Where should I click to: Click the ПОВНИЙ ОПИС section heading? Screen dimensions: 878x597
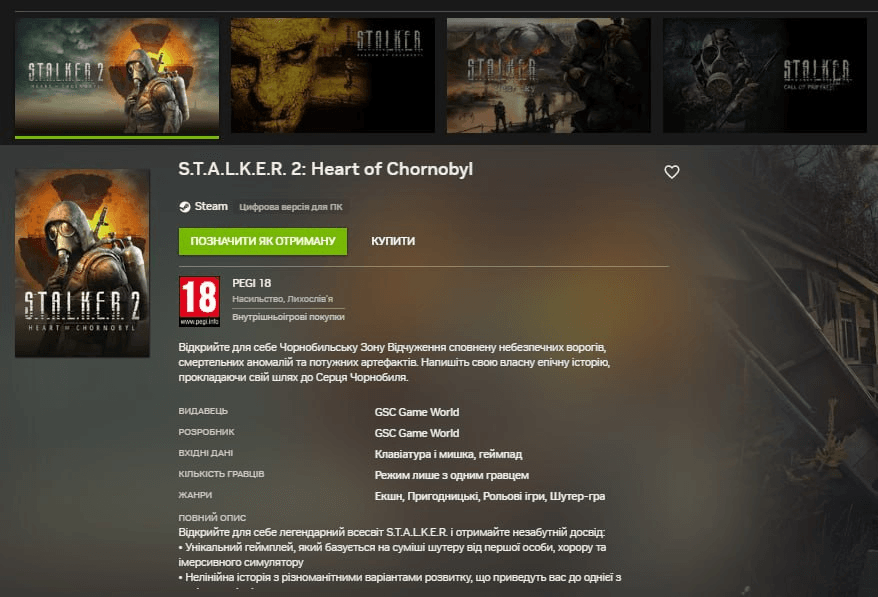coord(212,518)
